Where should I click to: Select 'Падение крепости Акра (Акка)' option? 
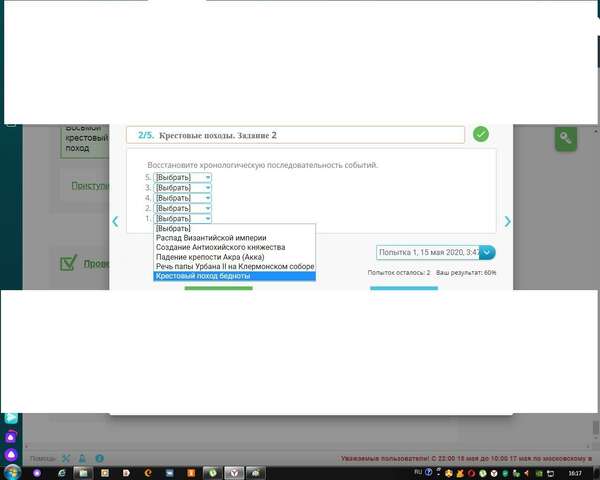click(x=234, y=257)
